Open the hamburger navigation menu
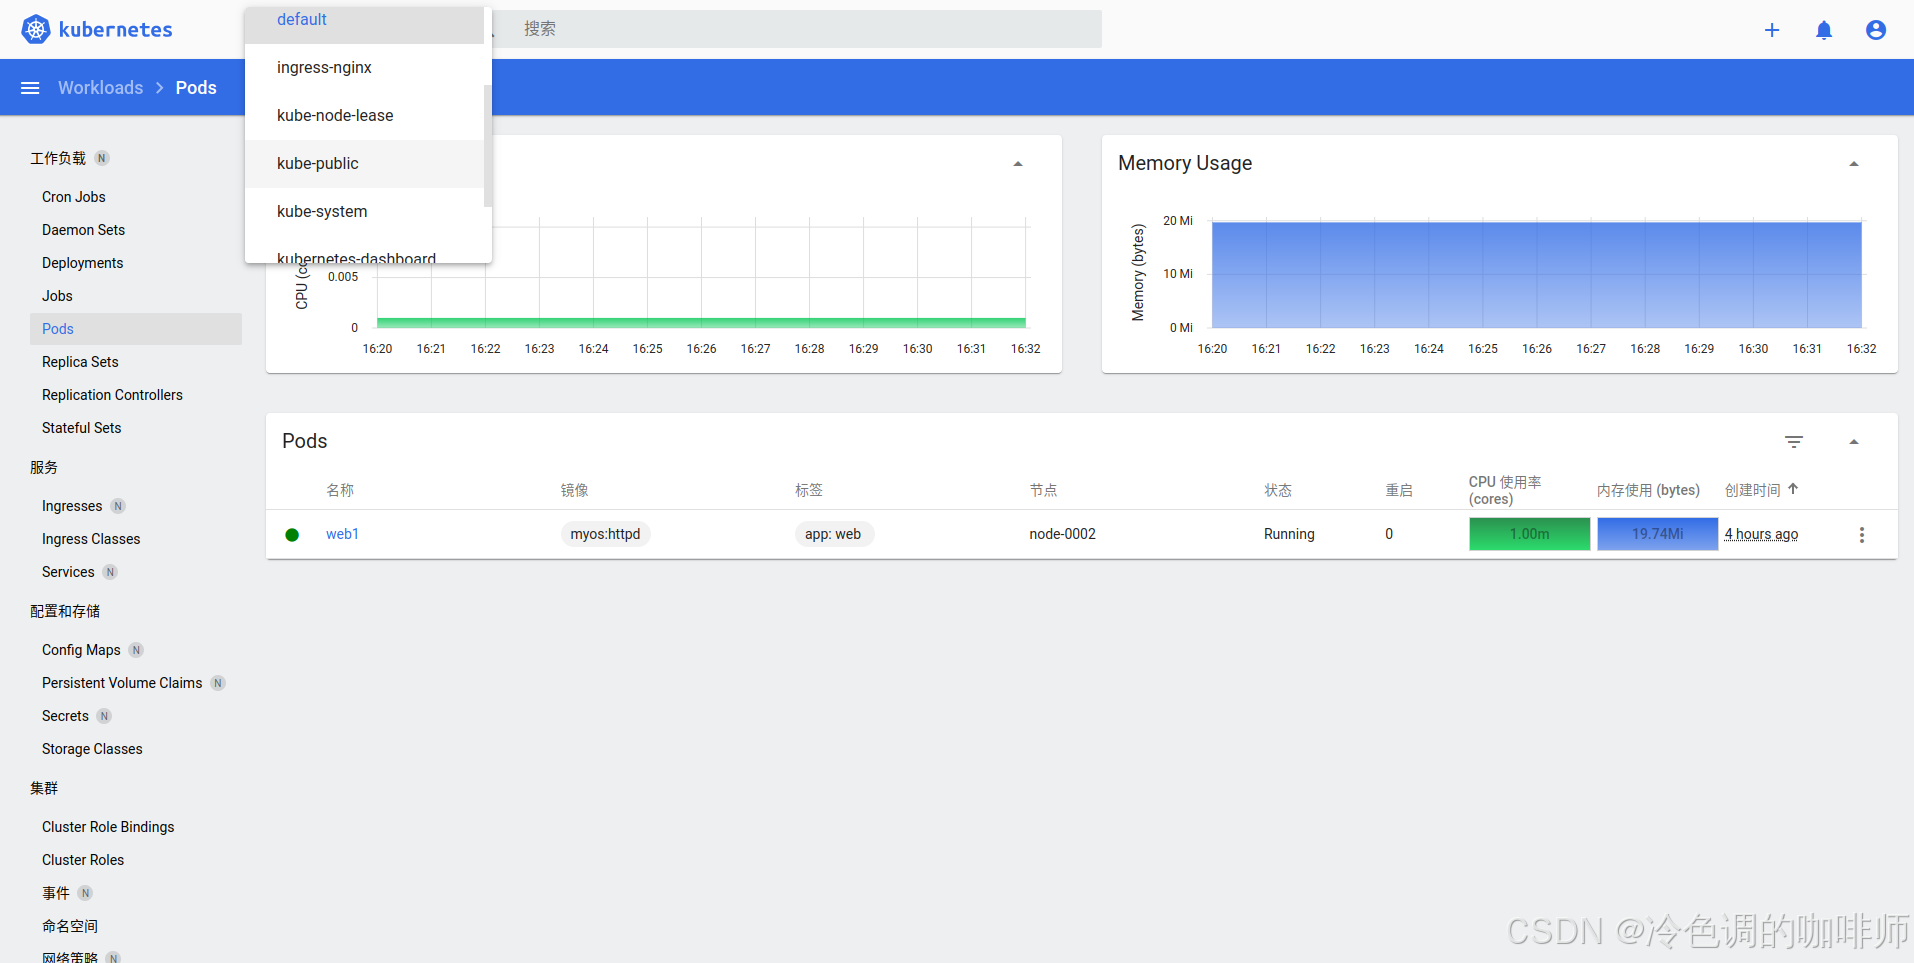Image resolution: width=1914 pixels, height=963 pixels. pyautogui.click(x=30, y=88)
